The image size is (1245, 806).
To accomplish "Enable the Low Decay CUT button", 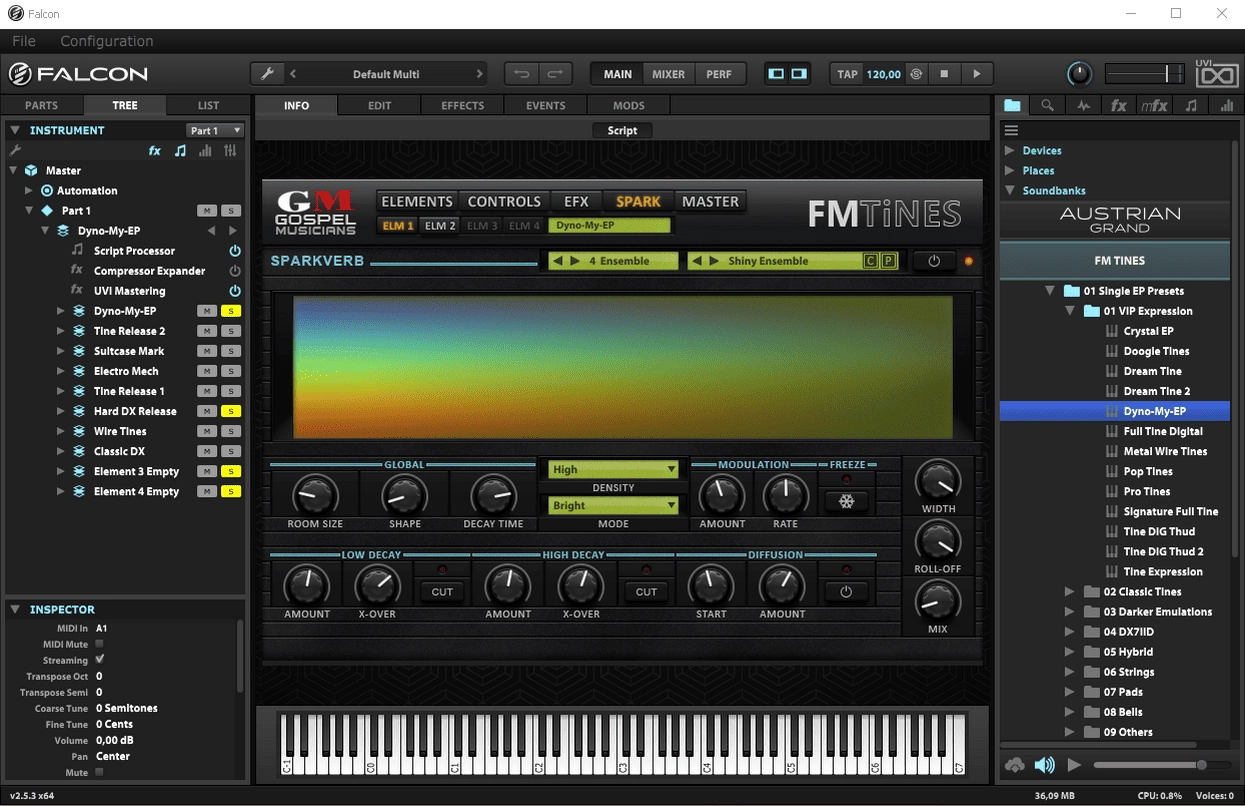I will 442,592.
